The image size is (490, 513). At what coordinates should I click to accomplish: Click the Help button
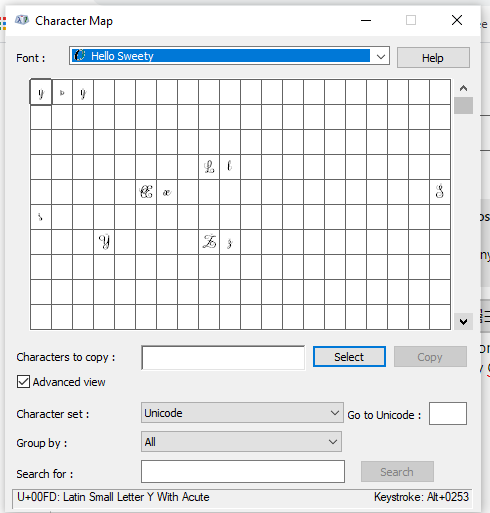(433, 58)
